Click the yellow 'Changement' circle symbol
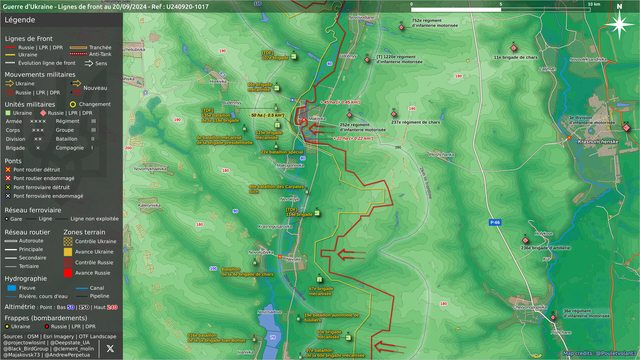 click(73, 104)
